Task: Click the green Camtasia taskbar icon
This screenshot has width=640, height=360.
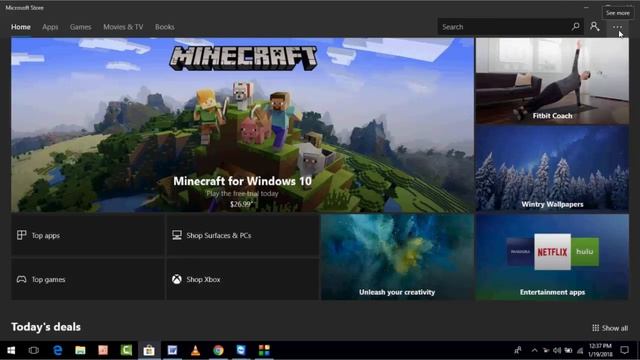Action: pos(126,350)
